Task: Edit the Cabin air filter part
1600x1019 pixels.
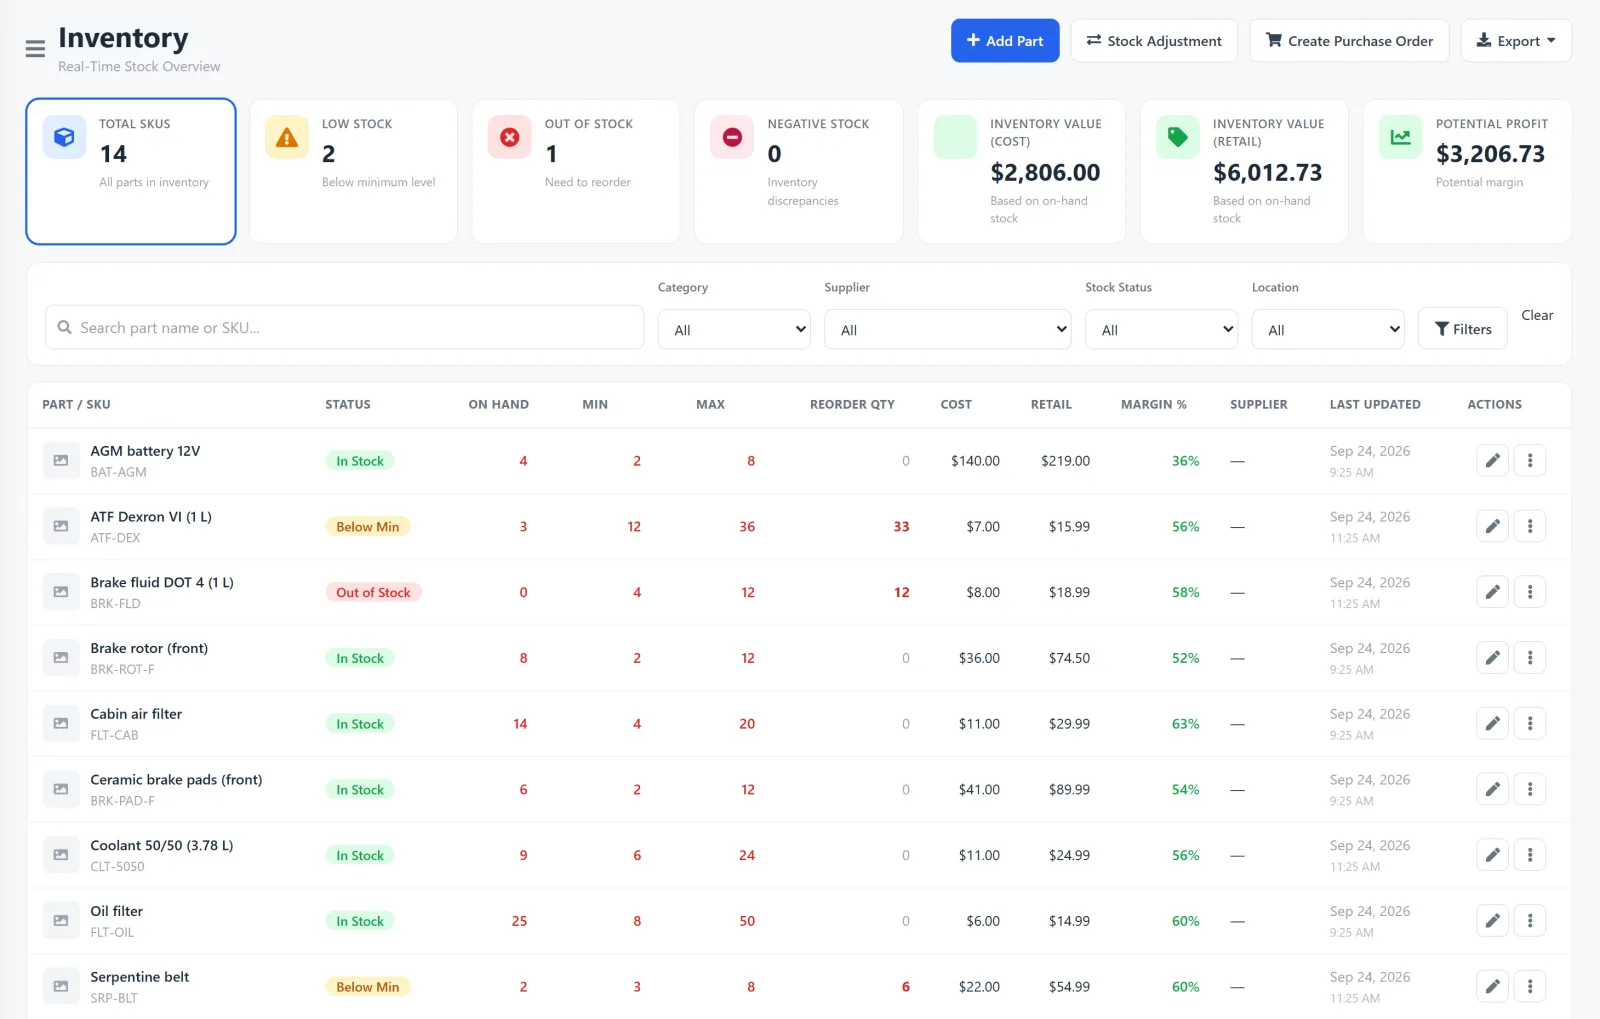Action: point(1492,723)
